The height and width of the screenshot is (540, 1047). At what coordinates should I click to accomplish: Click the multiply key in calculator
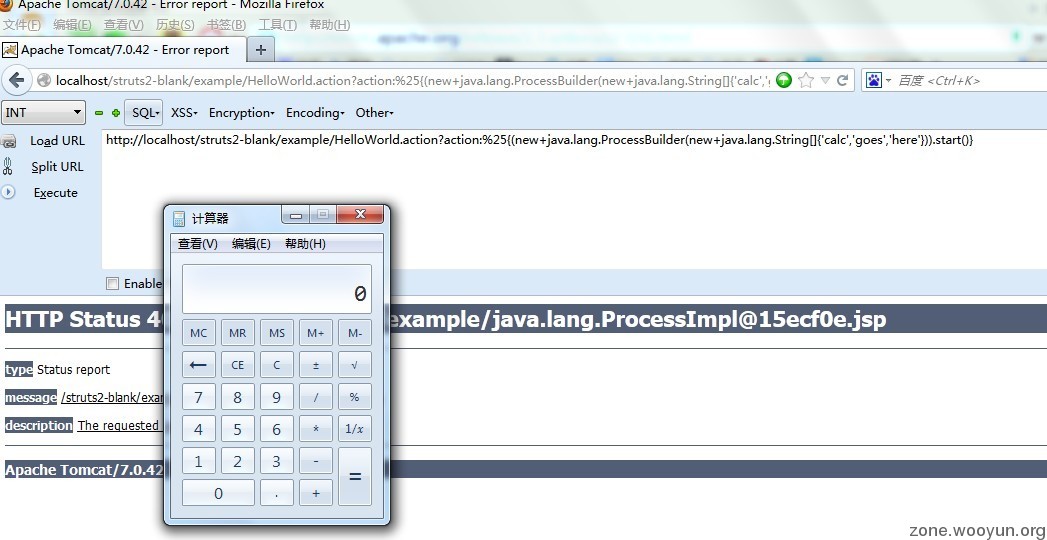316,429
